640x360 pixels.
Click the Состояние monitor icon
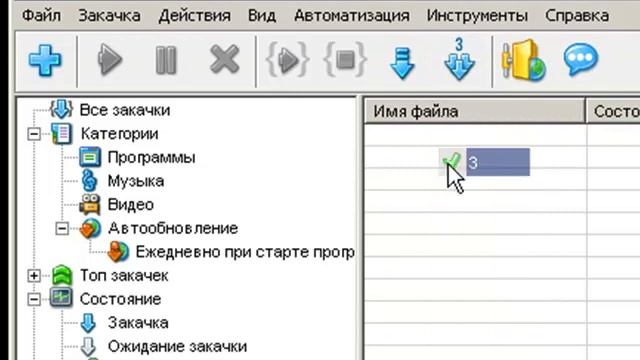61,298
